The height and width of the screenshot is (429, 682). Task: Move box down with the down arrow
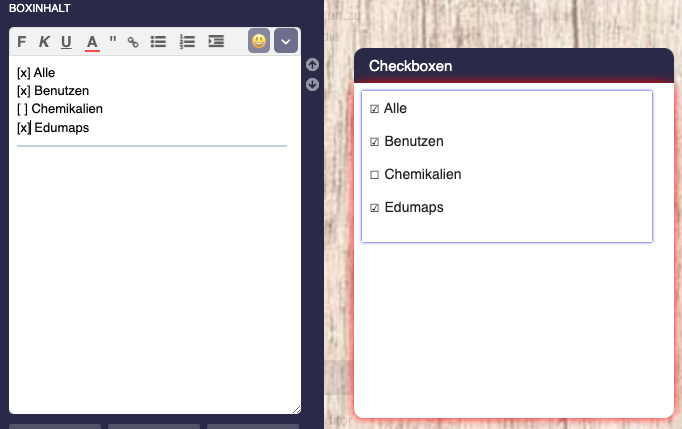tap(312, 84)
